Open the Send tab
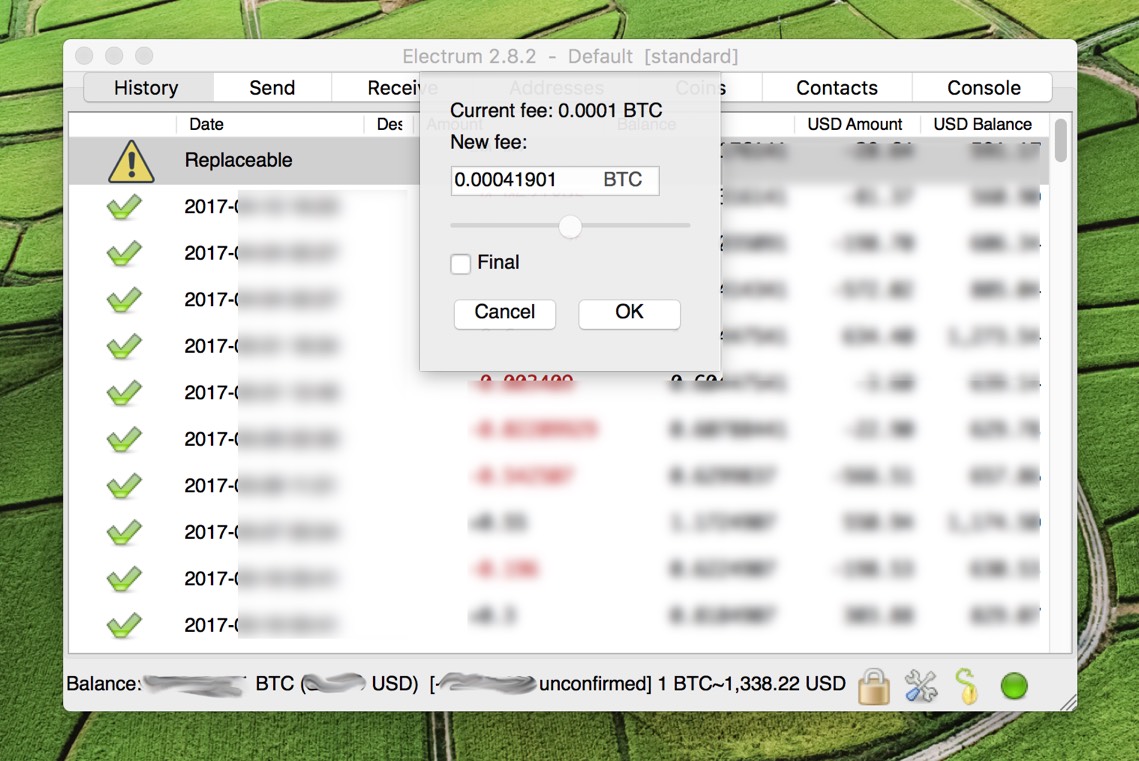1139x761 pixels. (272, 88)
